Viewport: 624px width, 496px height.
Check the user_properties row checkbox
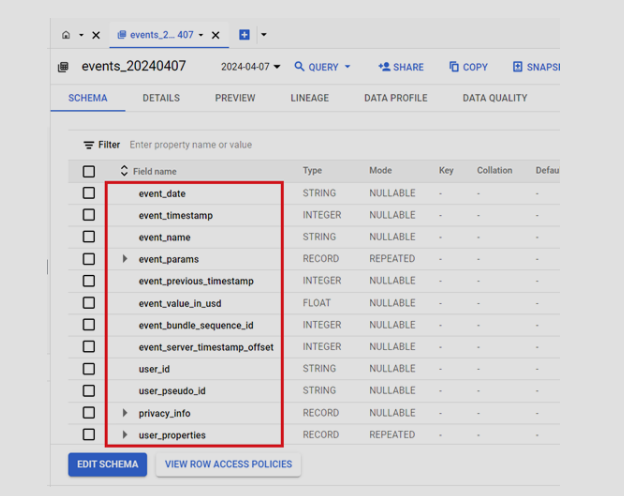pos(89,434)
